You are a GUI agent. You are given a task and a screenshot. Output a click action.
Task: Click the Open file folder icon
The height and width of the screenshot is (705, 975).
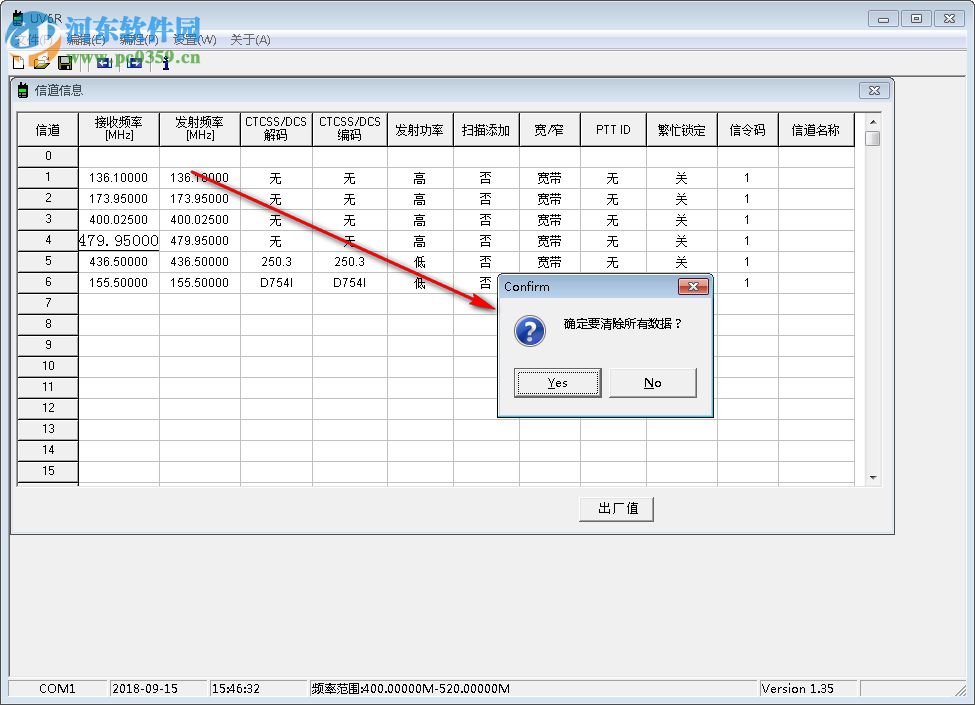point(42,62)
